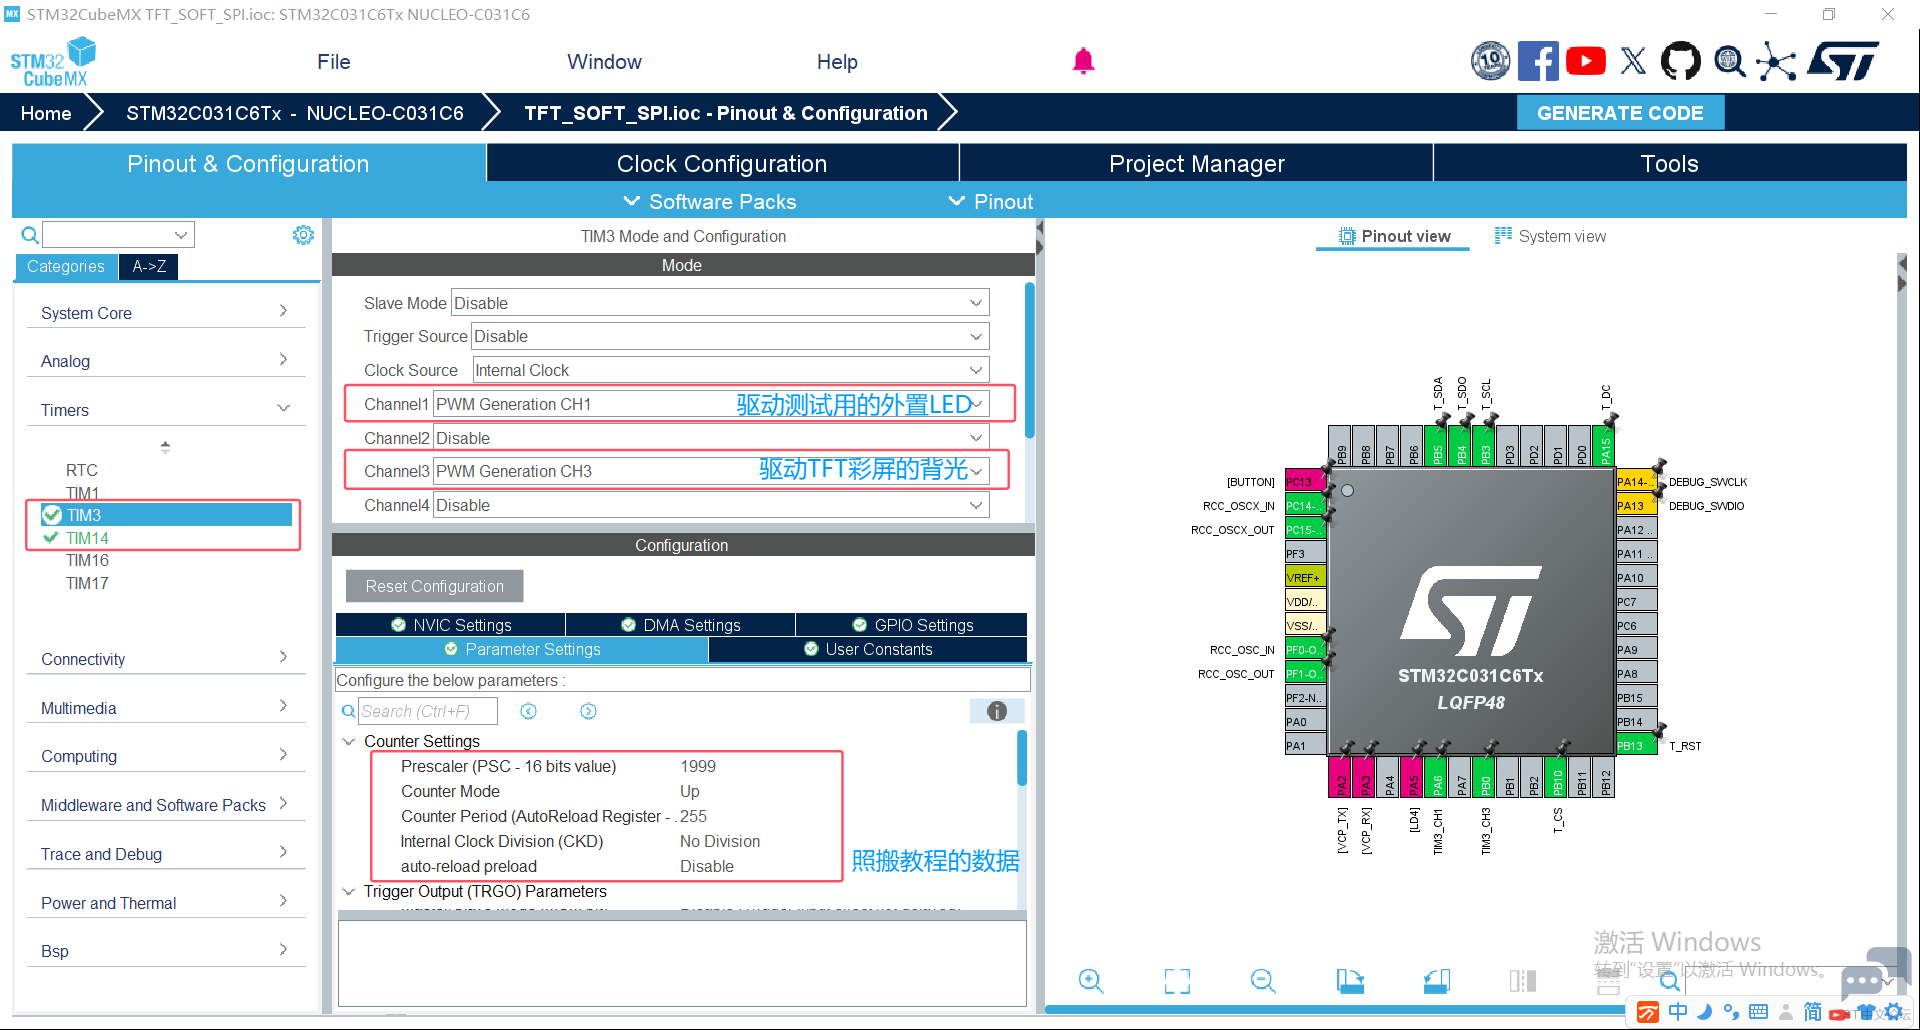Open the Channel2 dropdown

711,438
